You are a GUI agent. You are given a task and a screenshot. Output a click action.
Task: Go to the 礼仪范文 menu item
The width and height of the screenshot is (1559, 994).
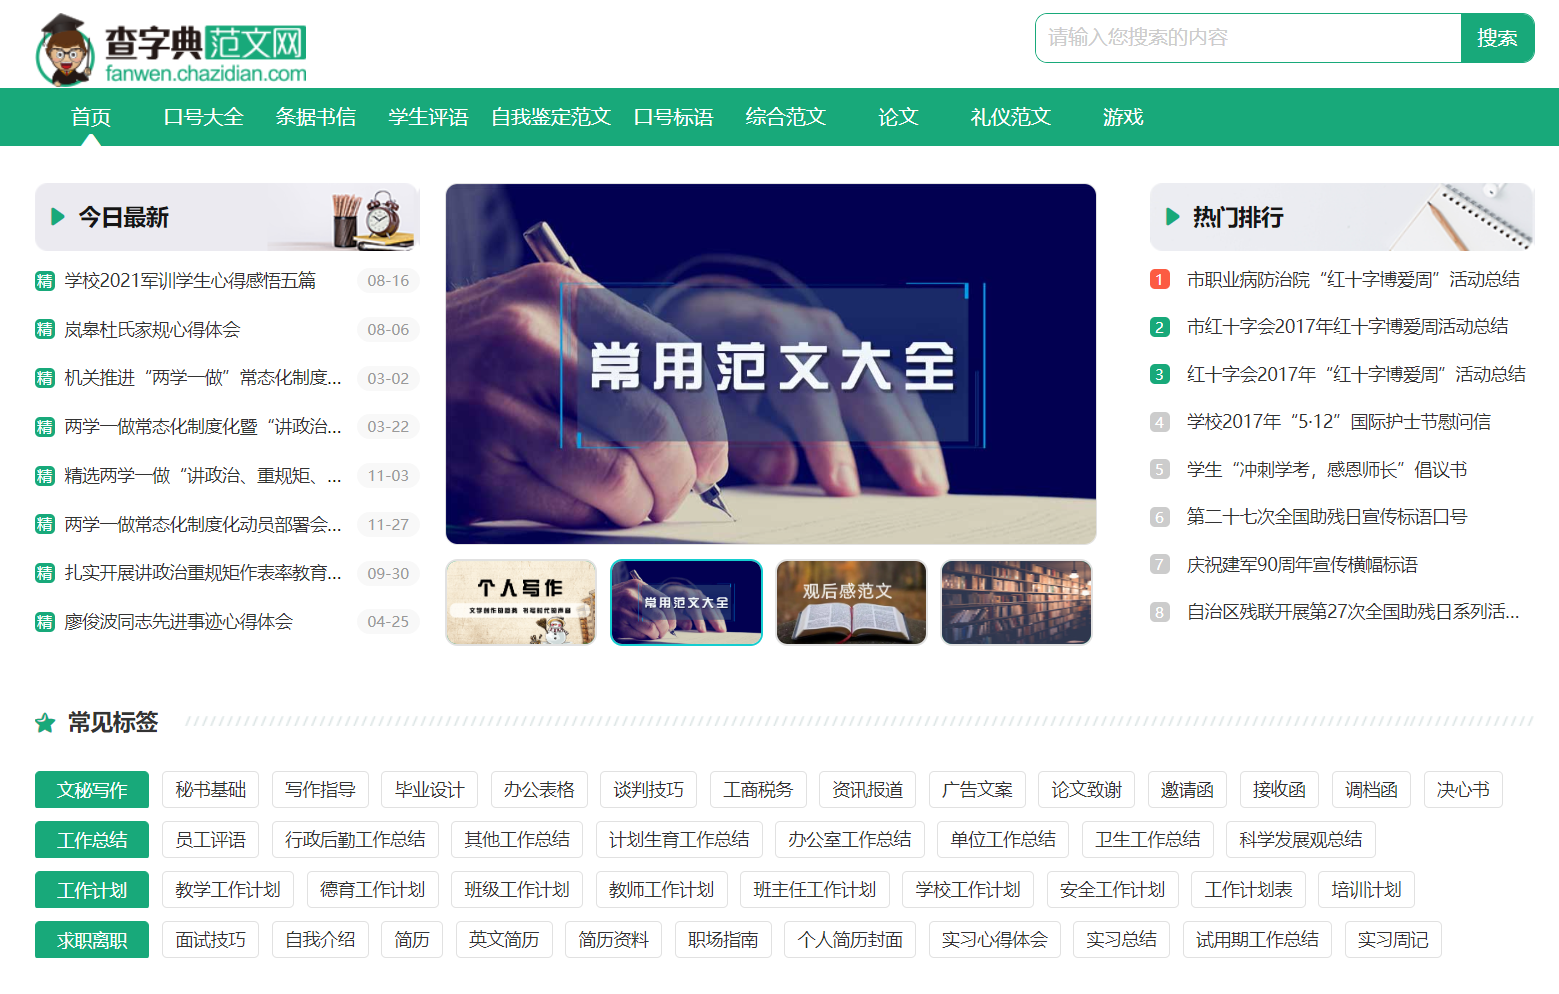1010,117
